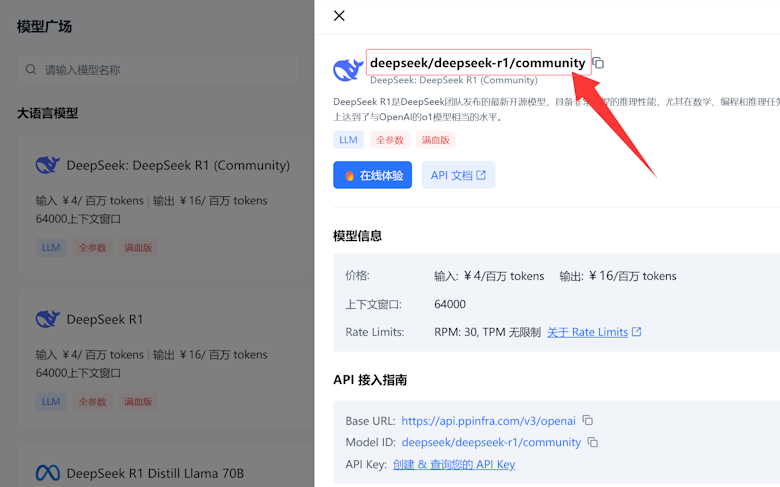The width and height of the screenshot is (780, 487).
Task: Open the DeepSeek R1 model card
Action: tap(166, 359)
